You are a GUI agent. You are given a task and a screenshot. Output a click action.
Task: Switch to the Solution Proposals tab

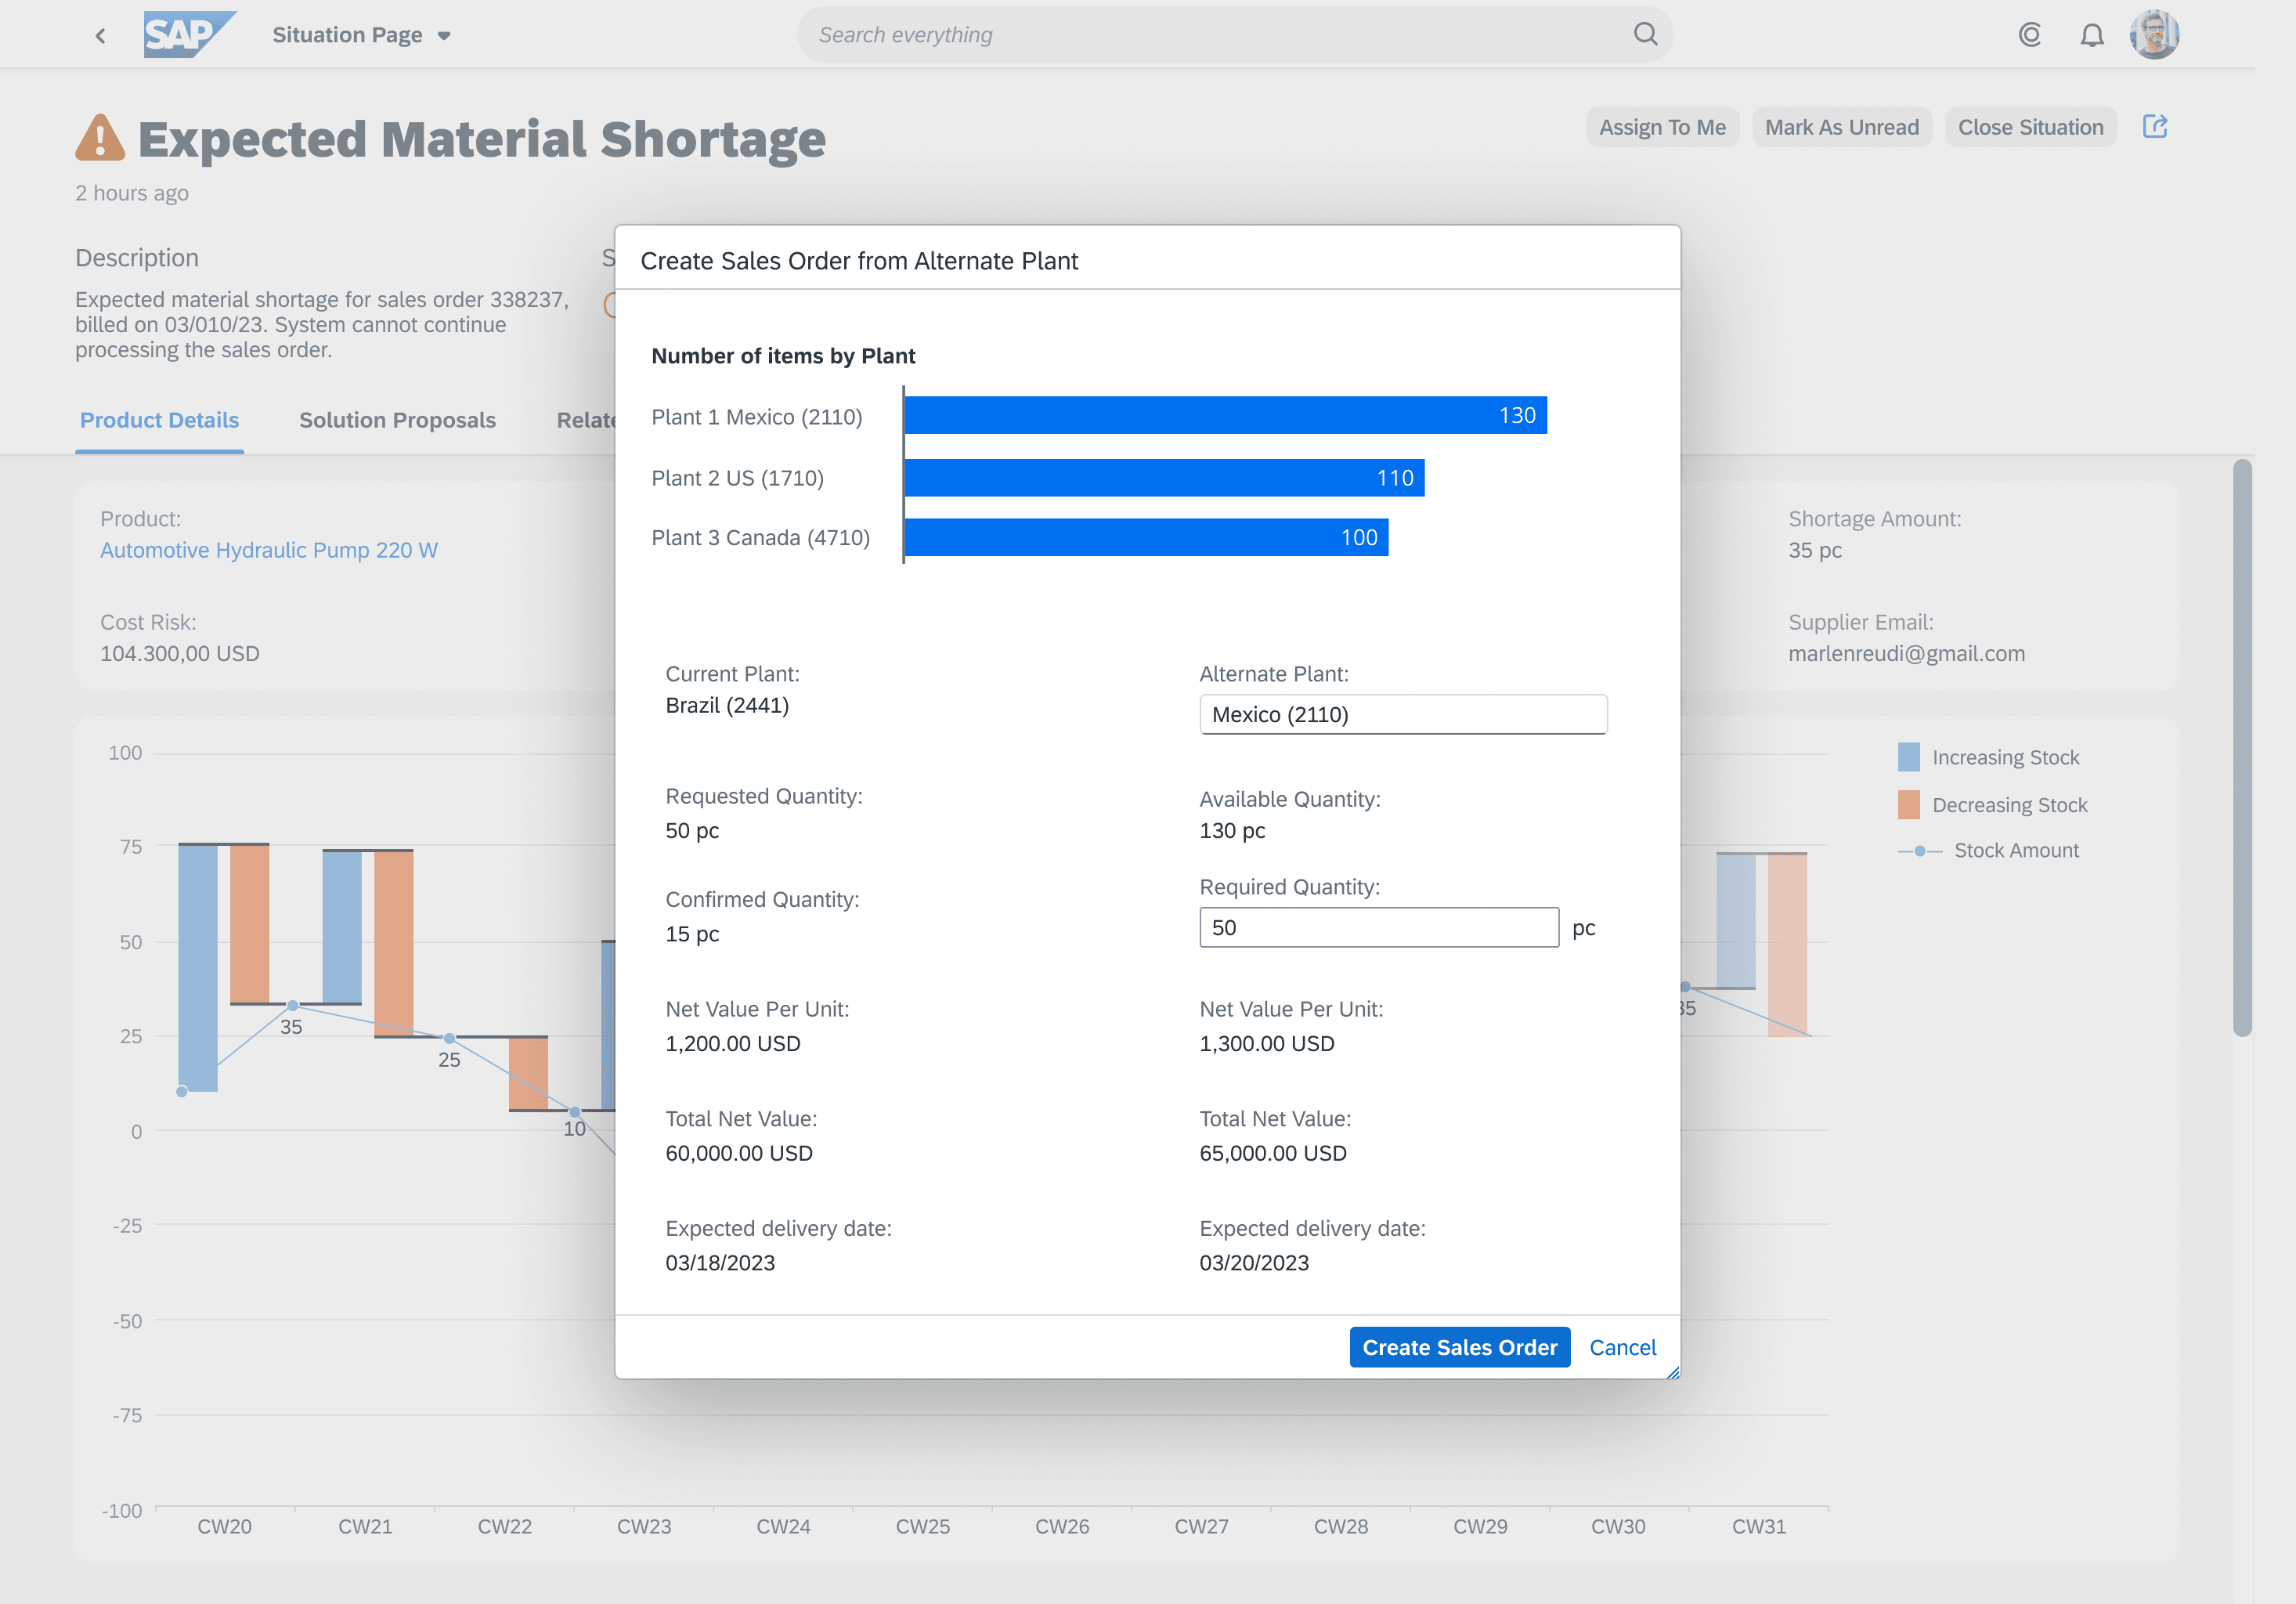coord(397,420)
